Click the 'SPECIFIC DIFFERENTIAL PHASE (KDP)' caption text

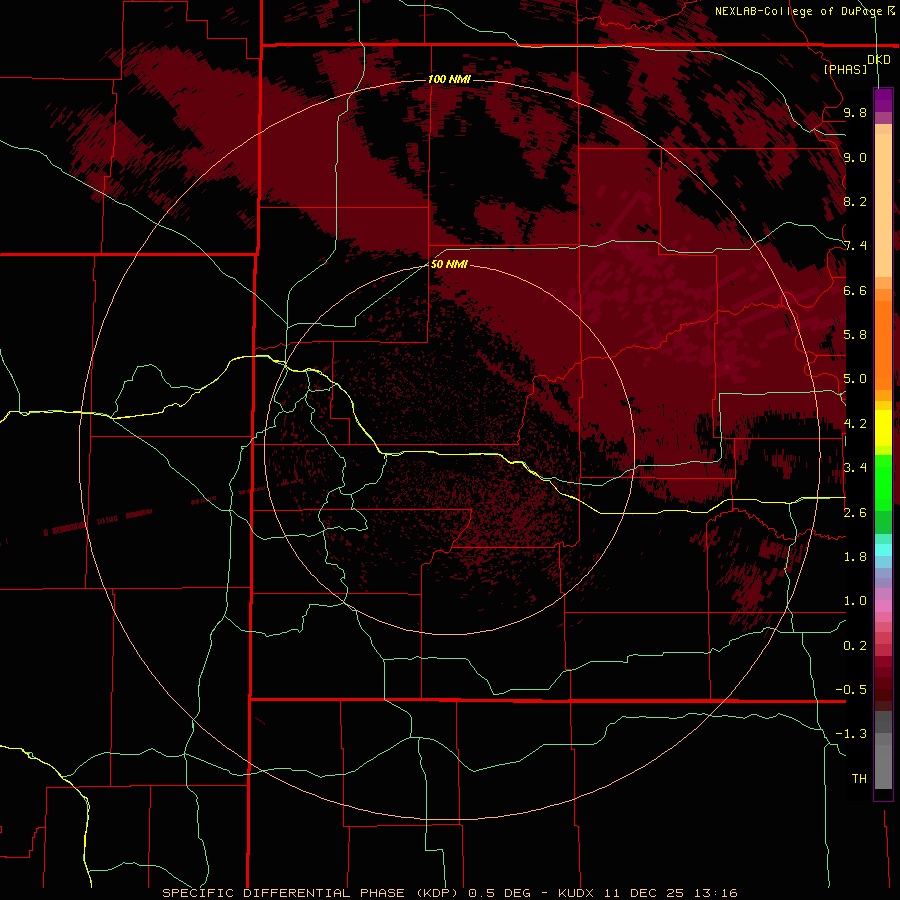coord(311,893)
